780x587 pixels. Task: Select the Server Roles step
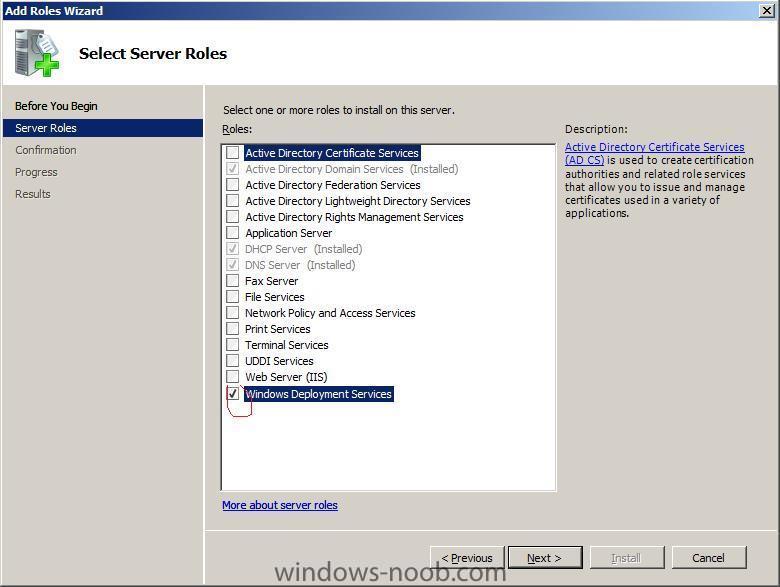click(x=102, y=128)
